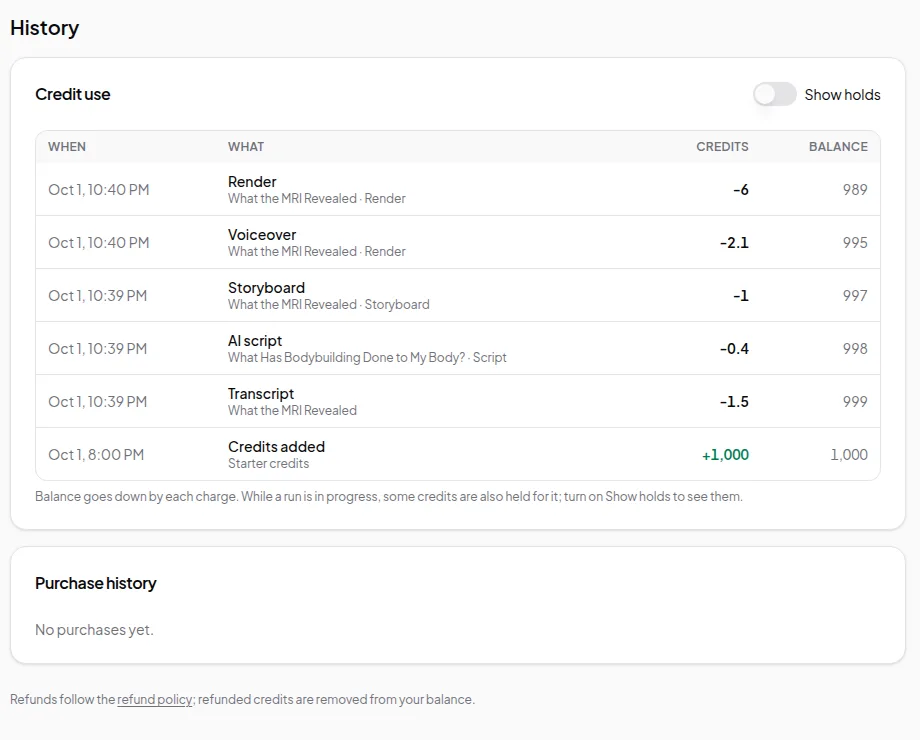The height and width of the screenshot is (740, 920).
Task: Click the -2.1 credits value
Action: pyautogui.click(x=734, y=242)
